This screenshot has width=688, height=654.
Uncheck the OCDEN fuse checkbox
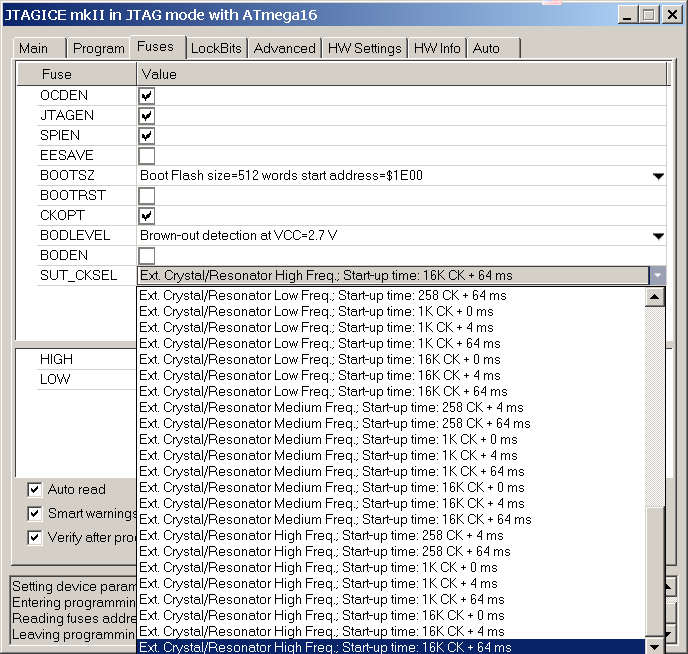coord(147,96)
